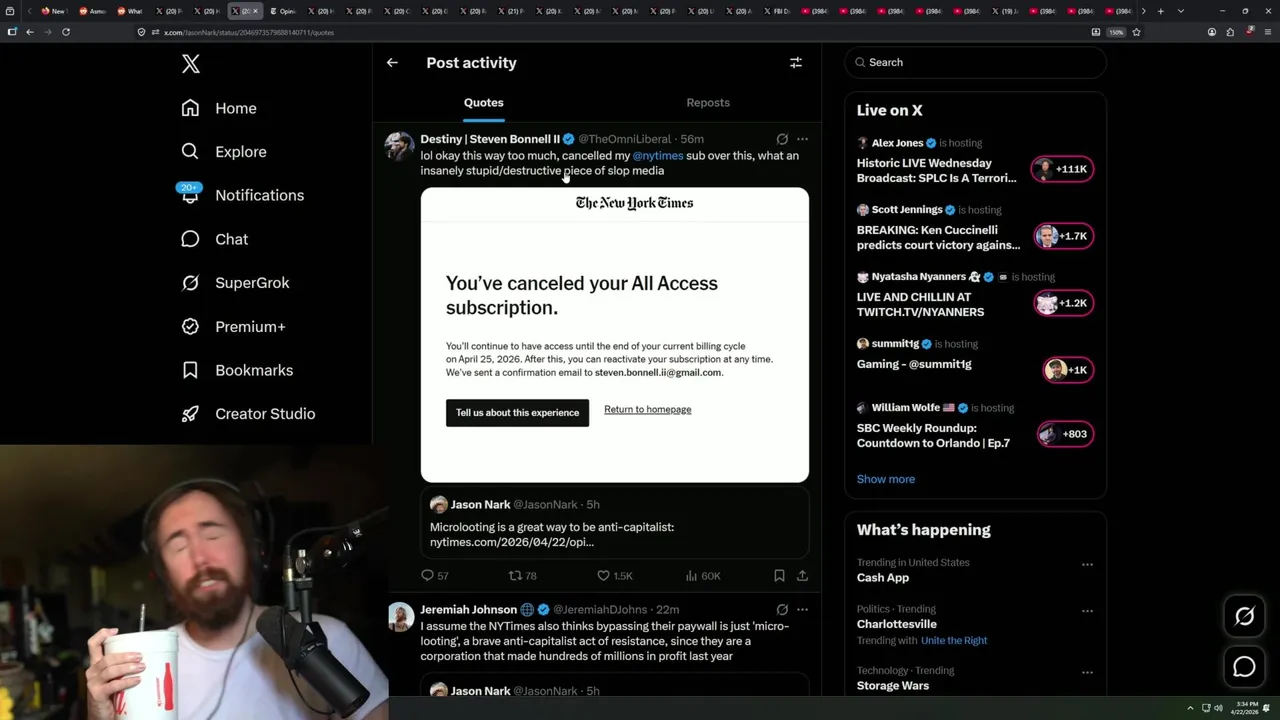Open options for Charlottesville trend

coord(1087,610)
